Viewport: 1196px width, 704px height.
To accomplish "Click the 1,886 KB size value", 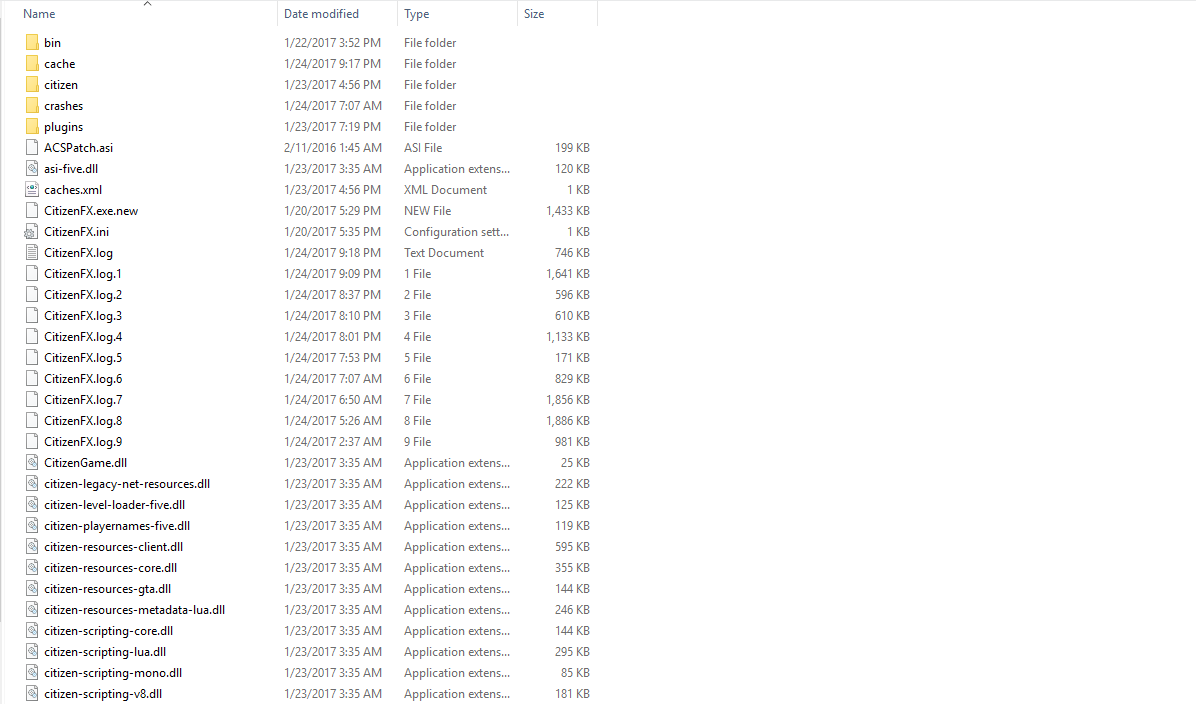I will coord(567,420).
